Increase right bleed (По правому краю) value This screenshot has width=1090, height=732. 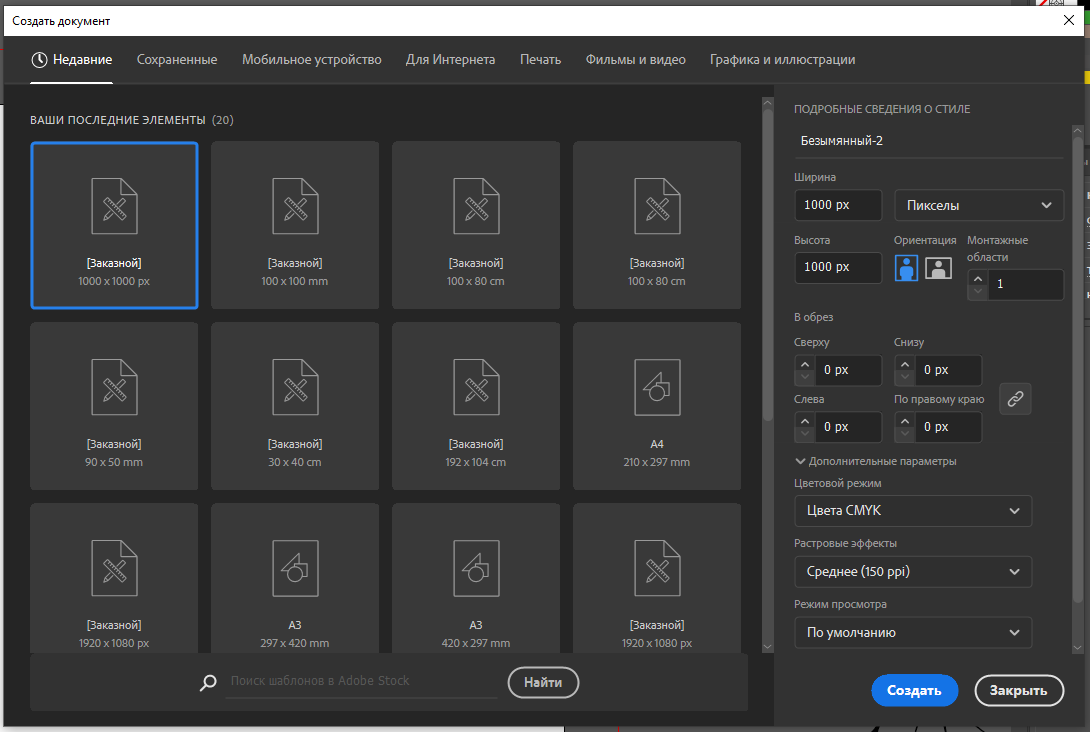(904, 421)
